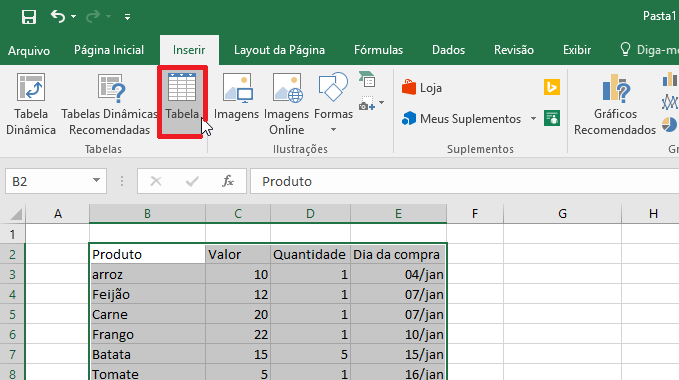Switch to the Fórmulas tab

[378, 50]
